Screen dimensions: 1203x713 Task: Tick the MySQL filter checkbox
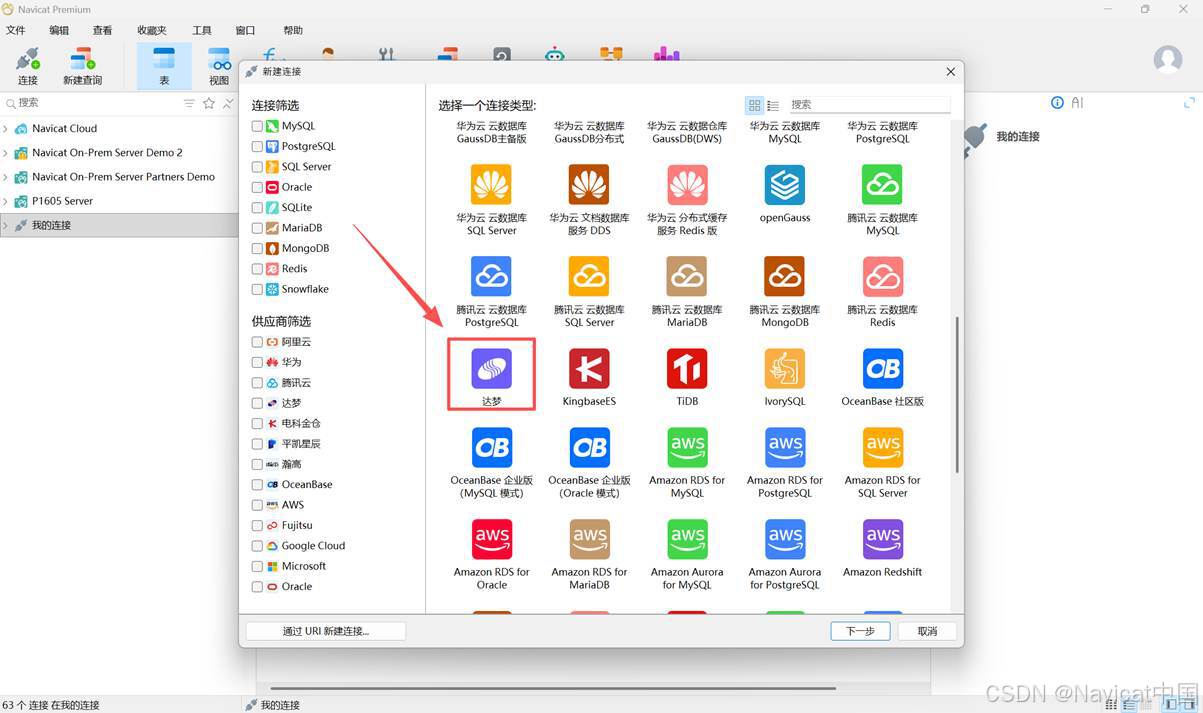(x=257, y=126)
